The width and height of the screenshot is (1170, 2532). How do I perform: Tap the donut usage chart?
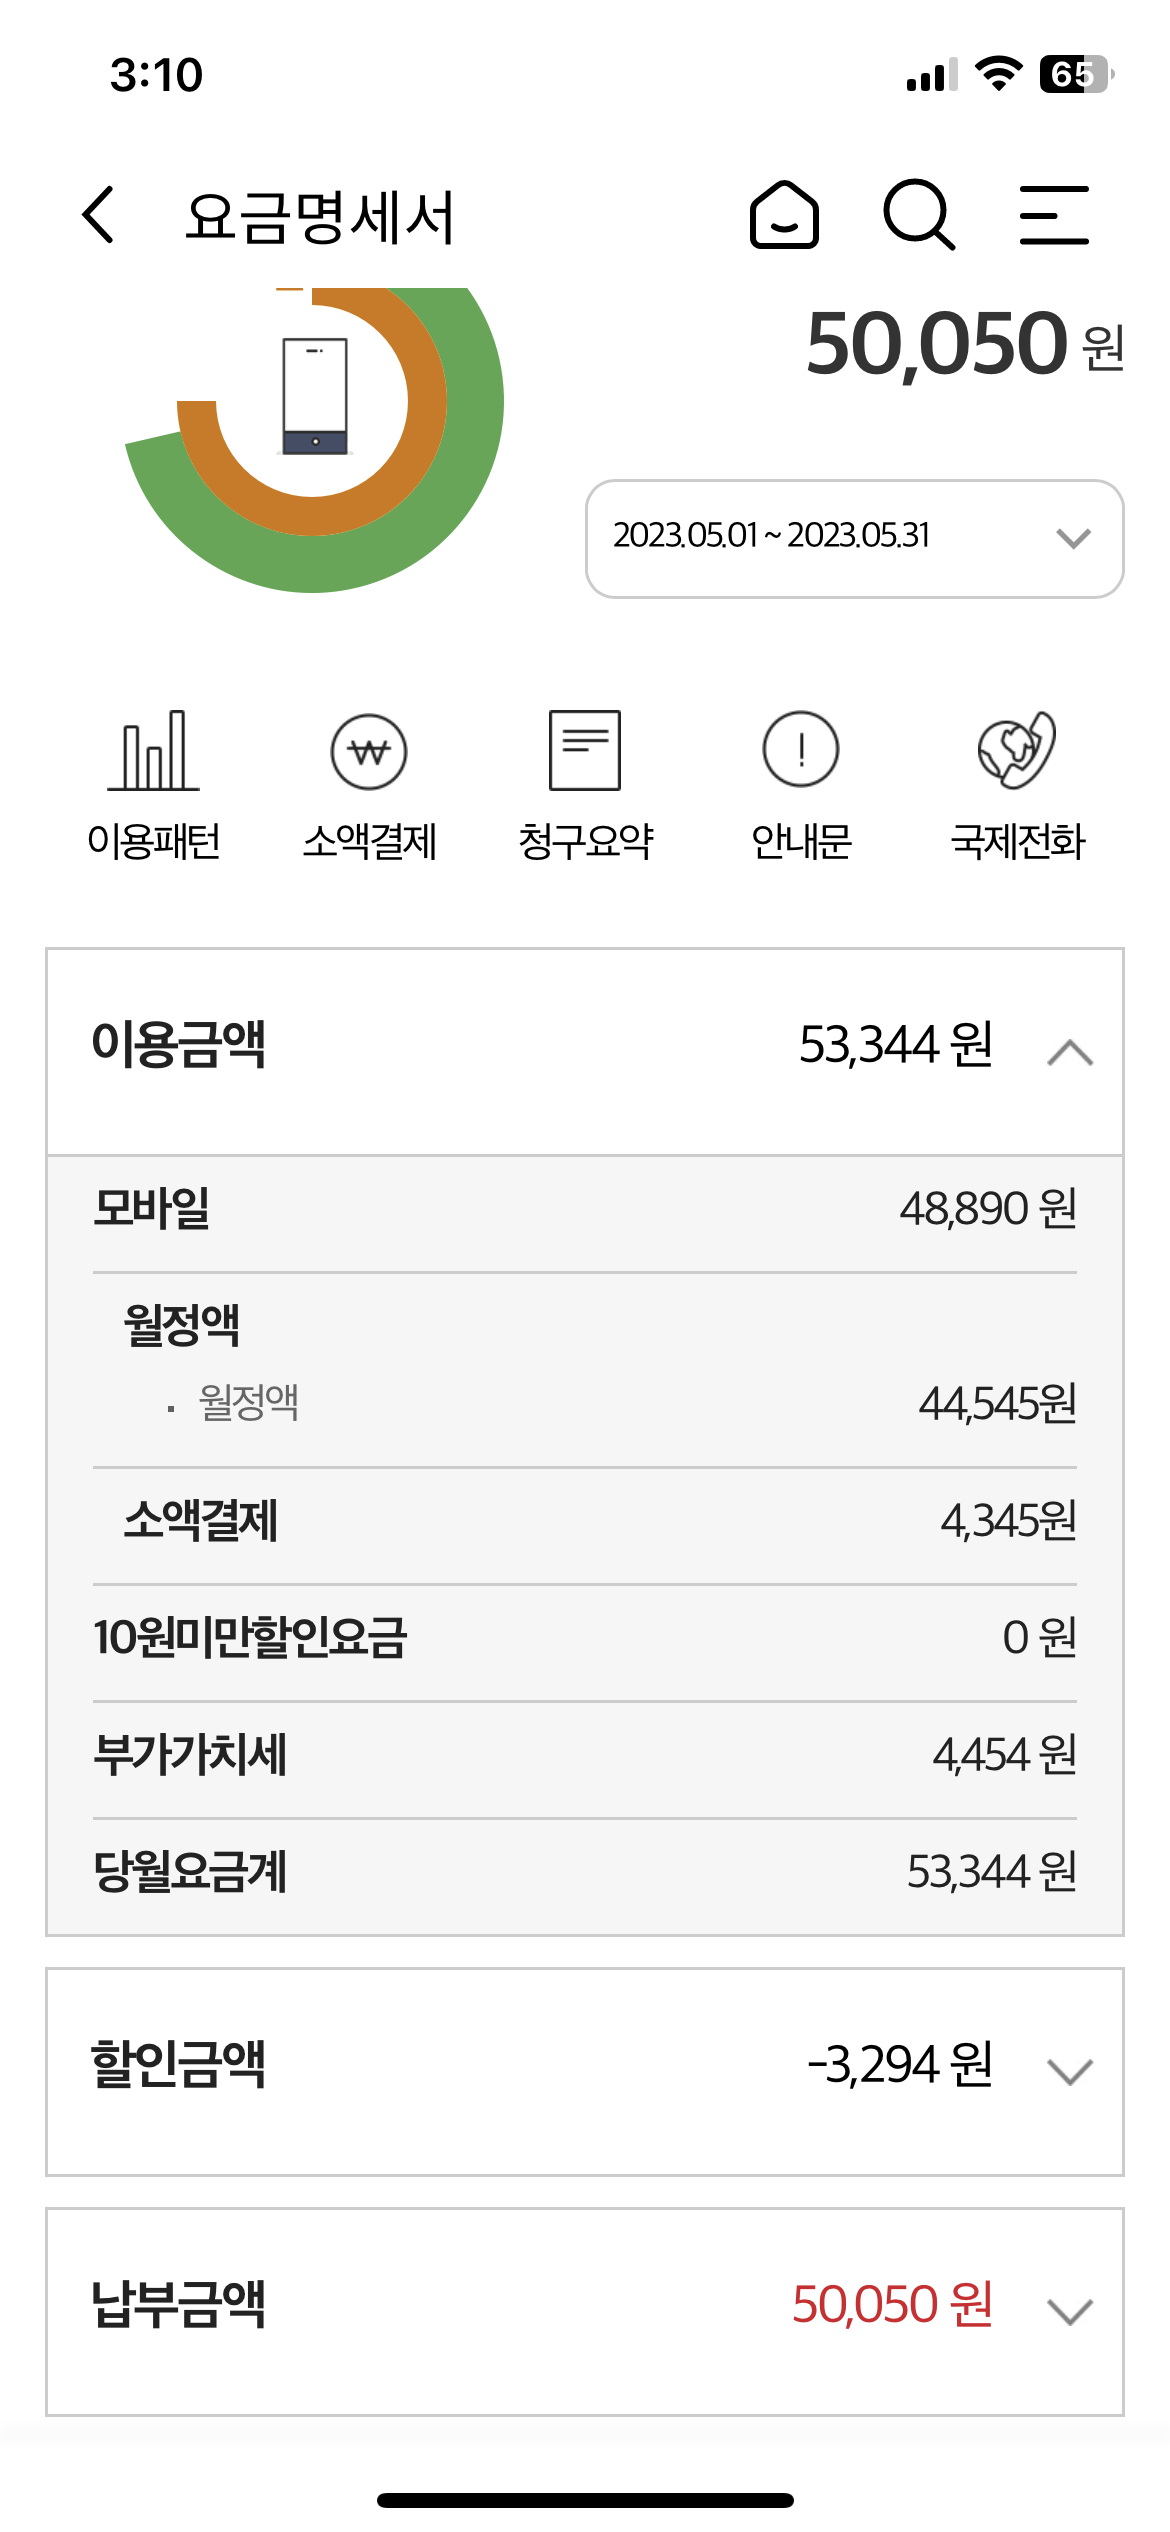(315, 440)
